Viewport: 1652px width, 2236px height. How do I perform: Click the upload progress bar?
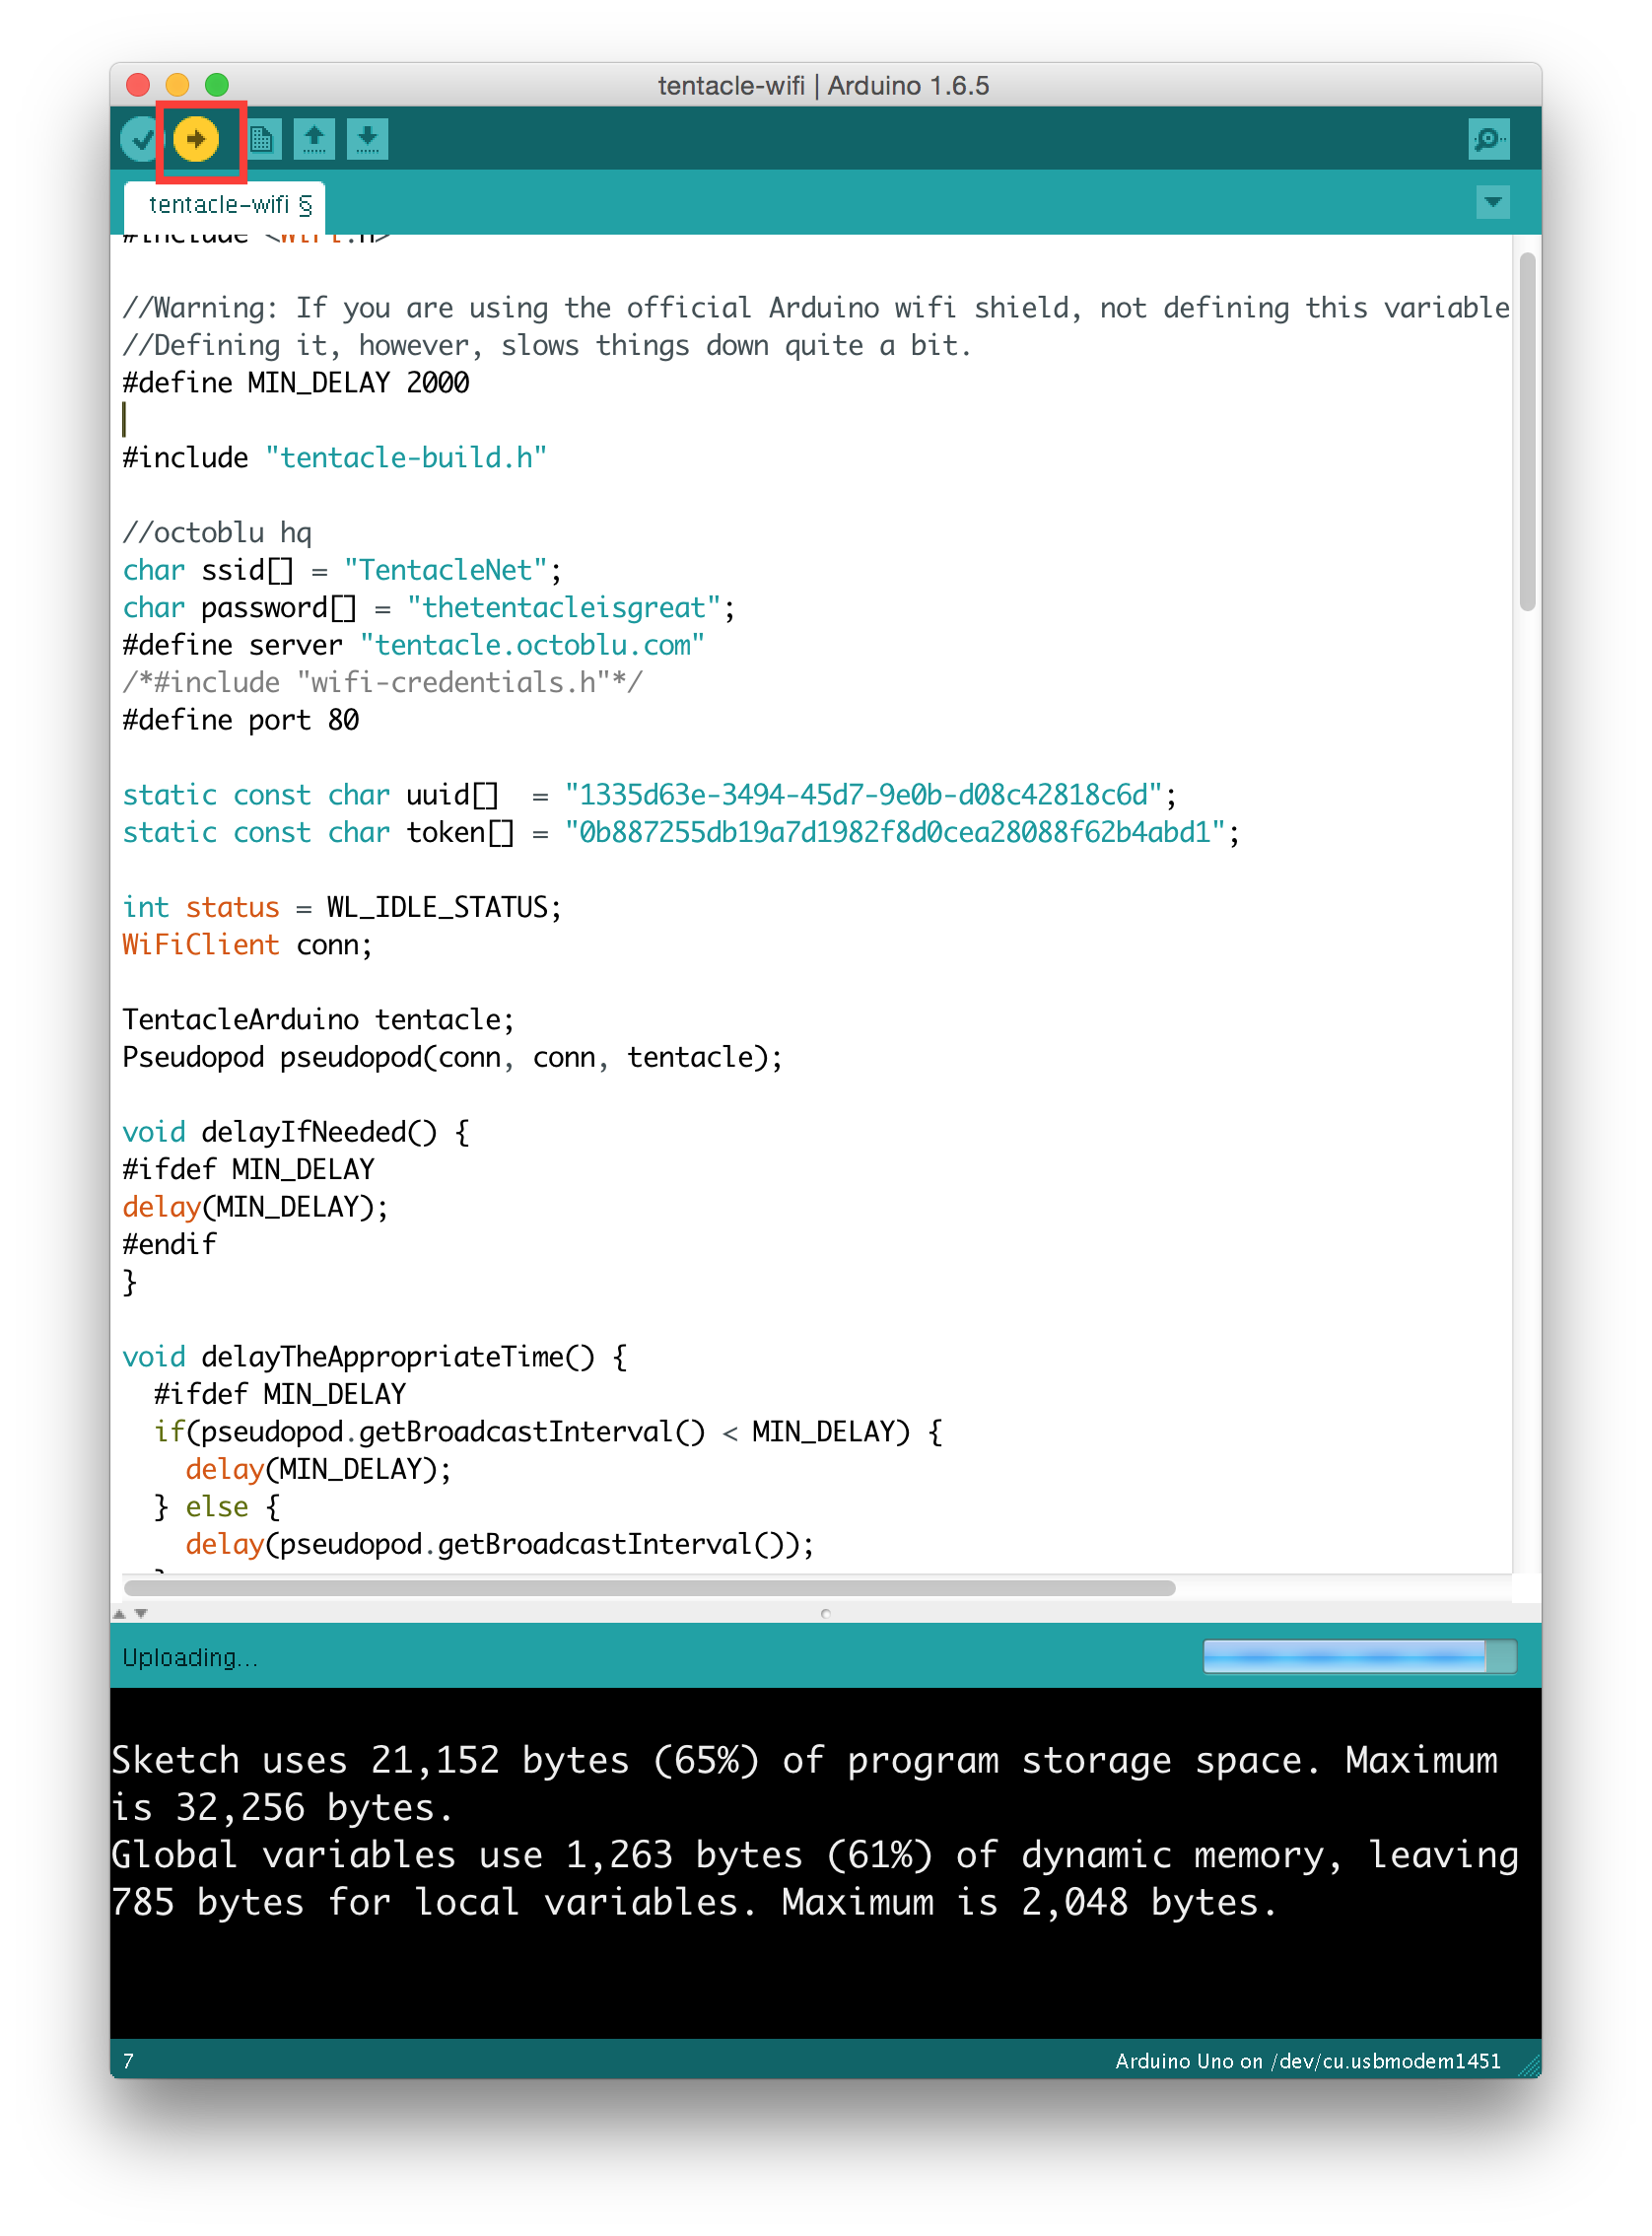1358,1656
